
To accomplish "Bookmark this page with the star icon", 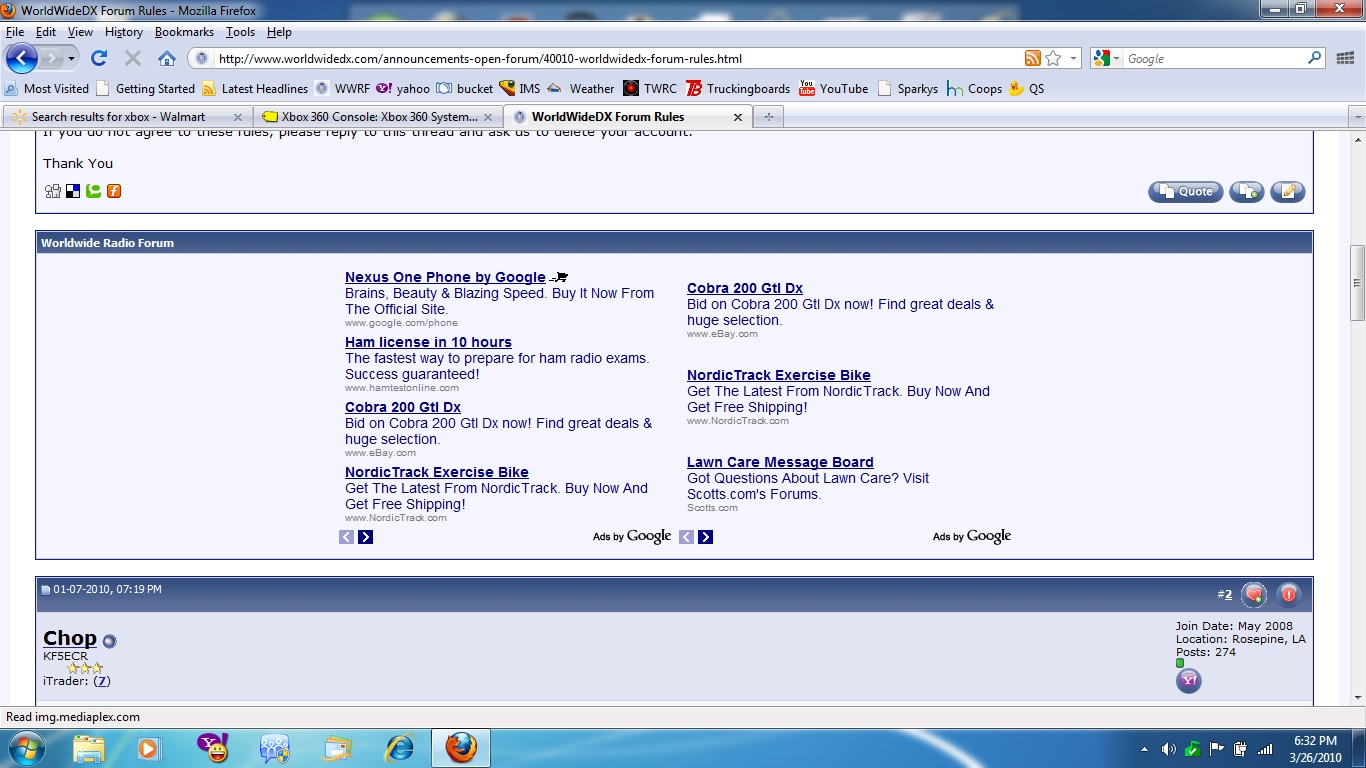I will pos(1053,59).
